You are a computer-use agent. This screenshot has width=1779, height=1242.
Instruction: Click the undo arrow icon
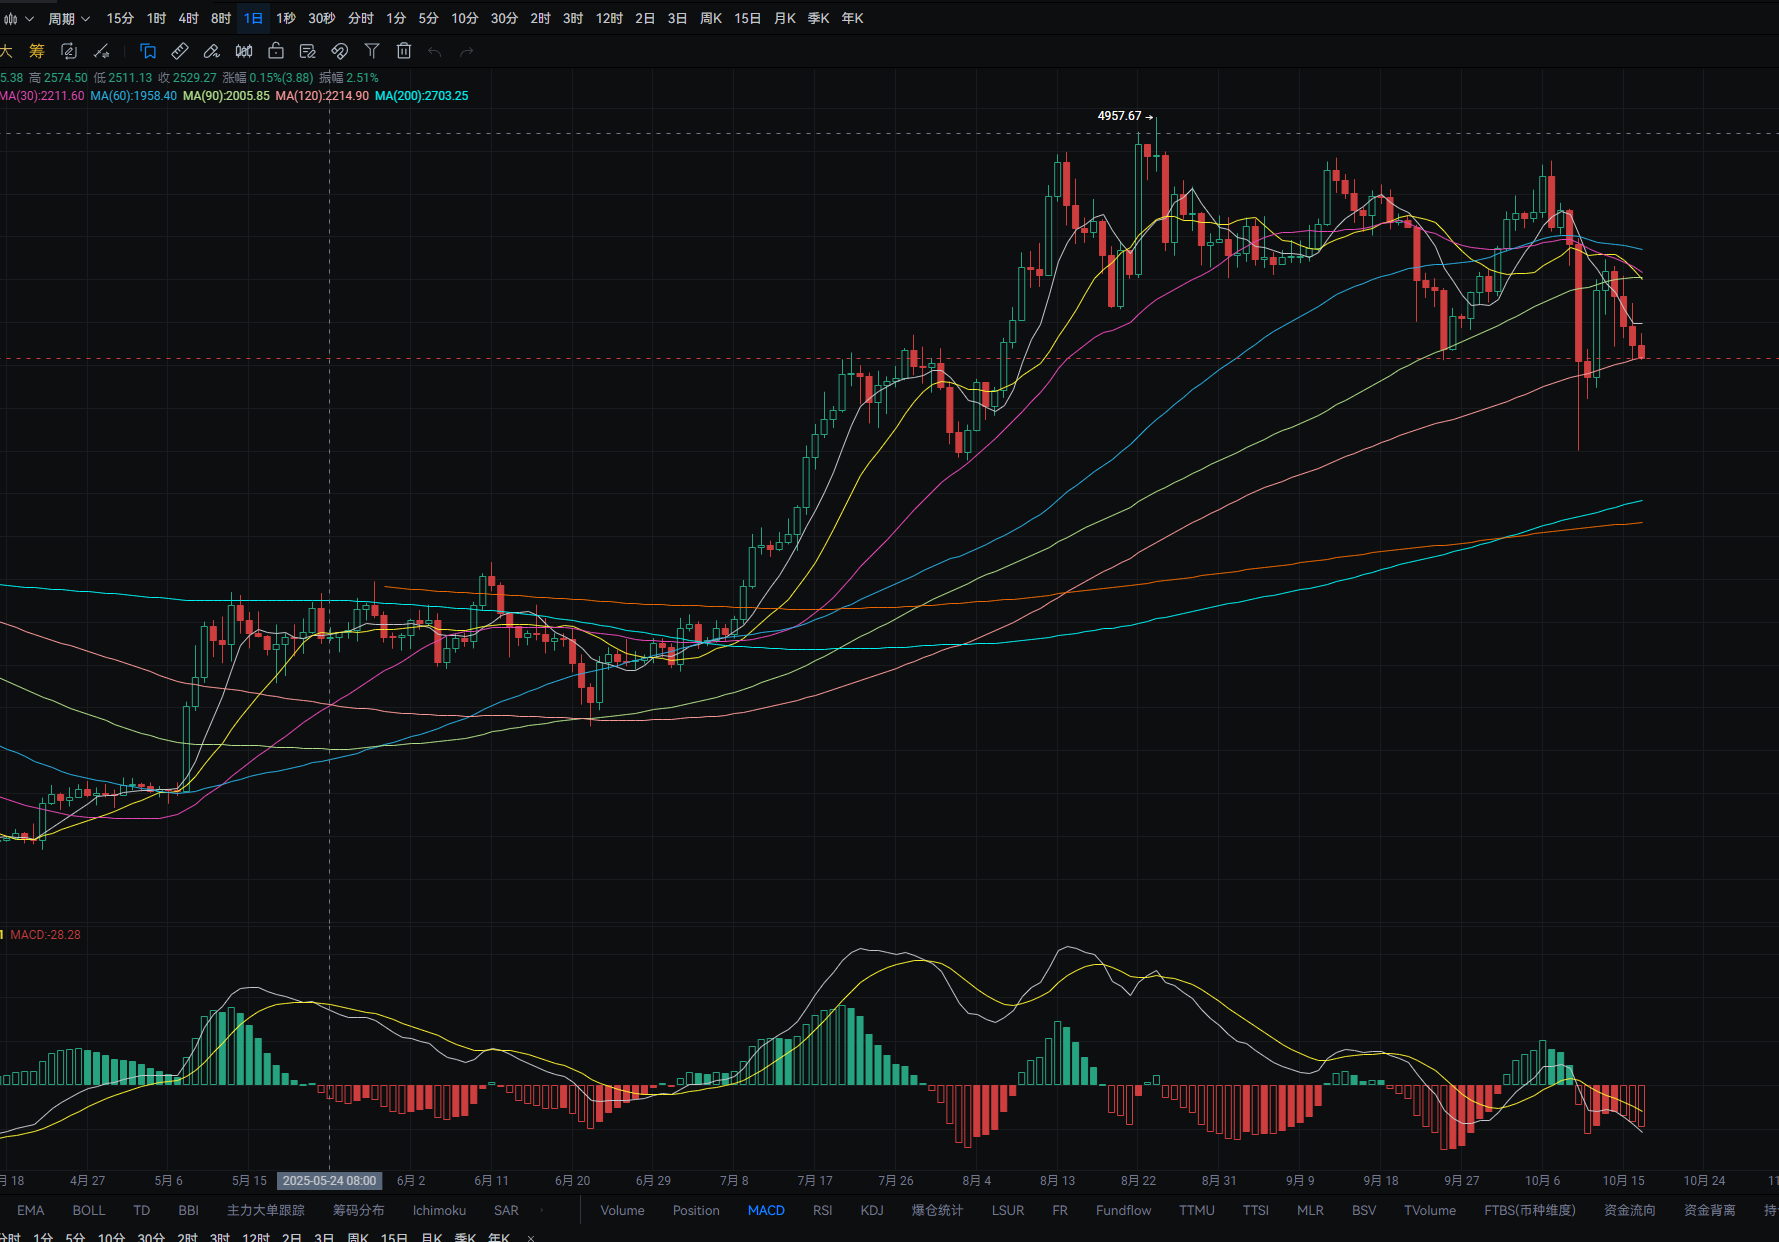(x=435, y=51)
